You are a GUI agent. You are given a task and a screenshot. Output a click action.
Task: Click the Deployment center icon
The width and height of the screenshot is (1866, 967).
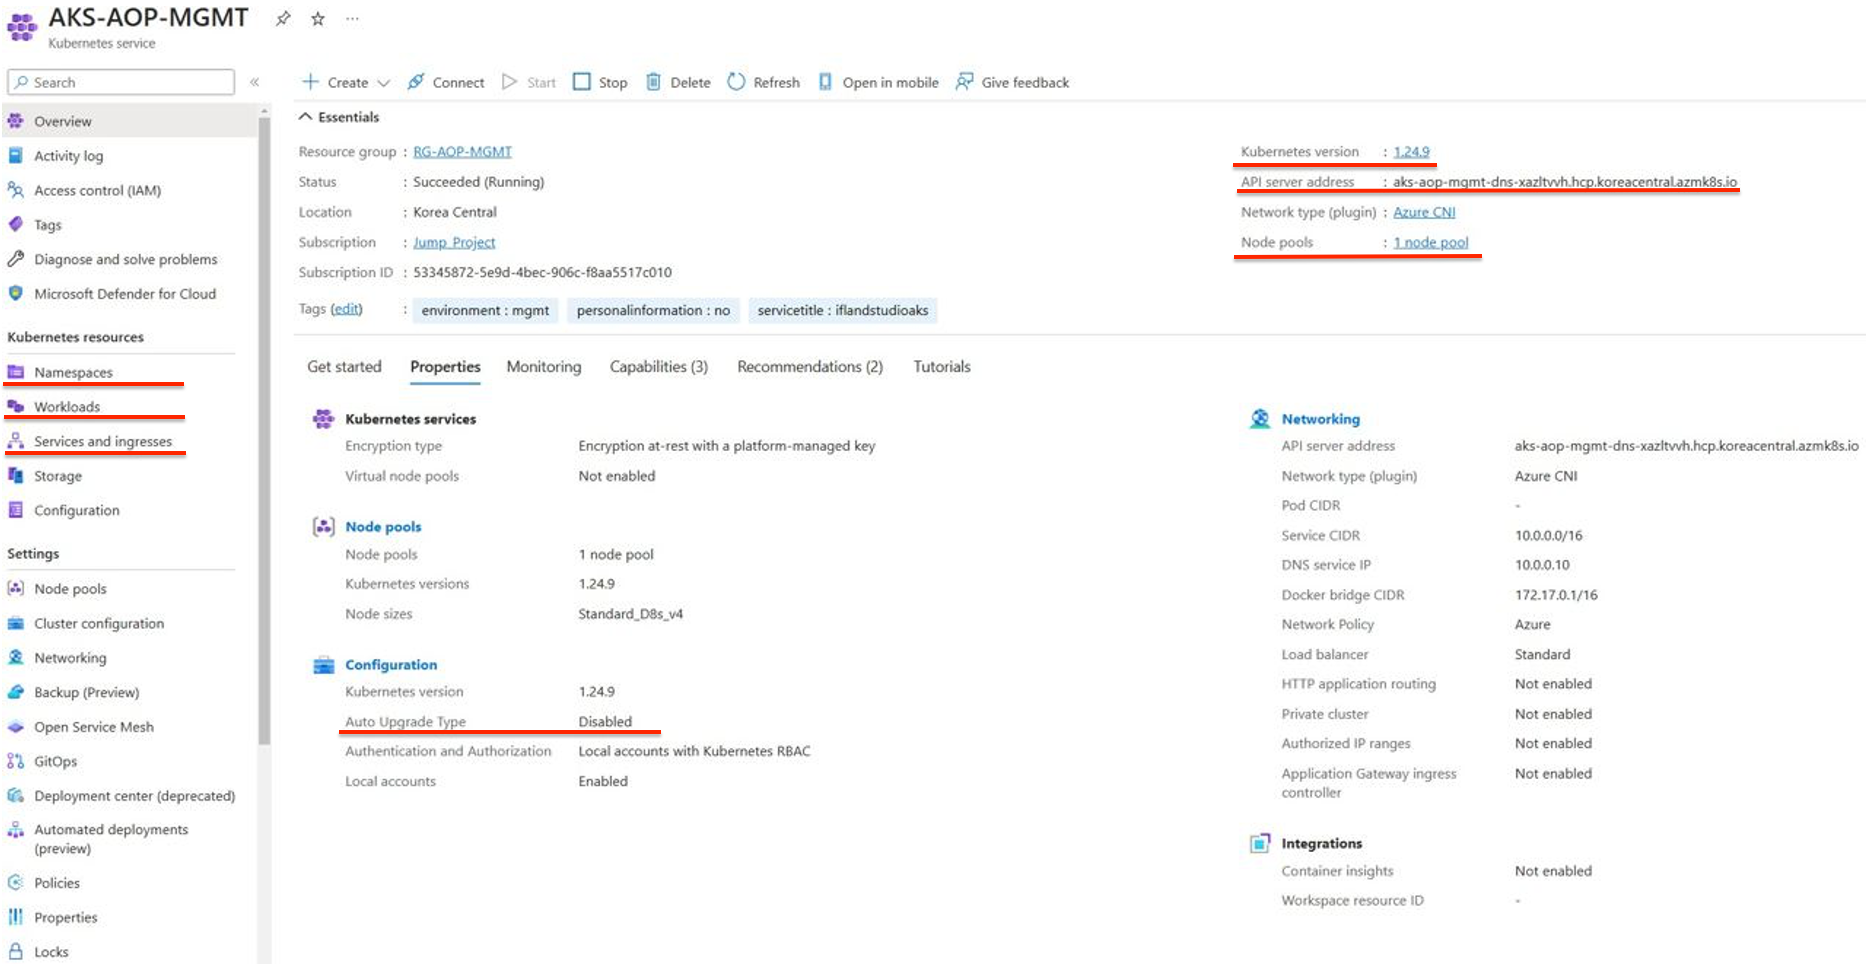(16, 796)
